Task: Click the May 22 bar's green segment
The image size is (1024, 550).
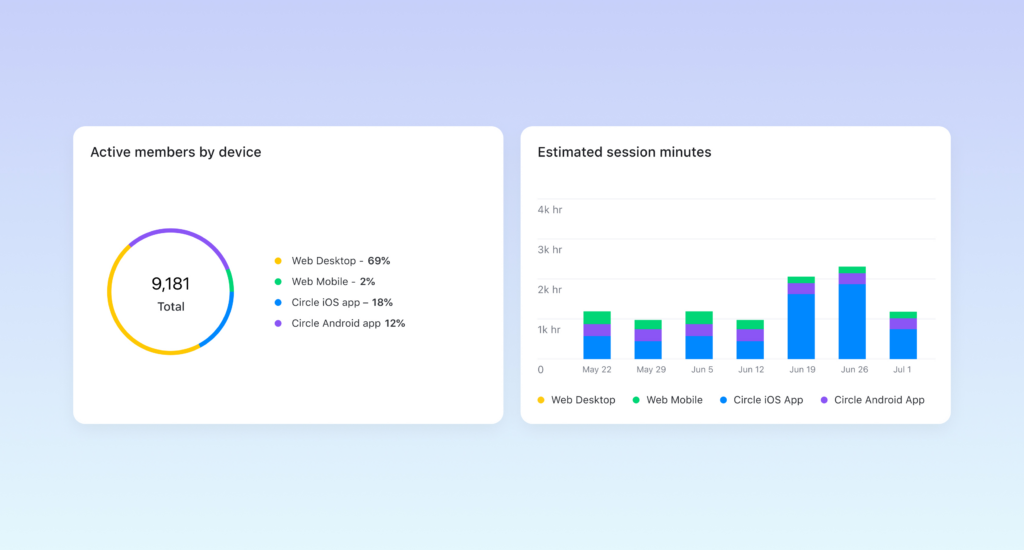Action: 597,317
